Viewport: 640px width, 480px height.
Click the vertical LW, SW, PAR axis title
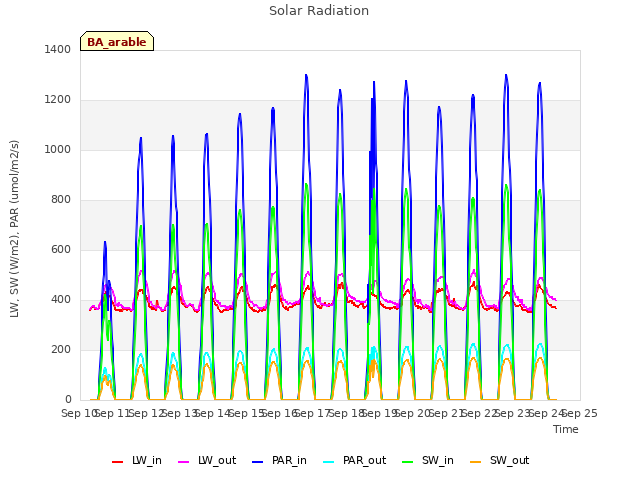click(x=14, y=229)
